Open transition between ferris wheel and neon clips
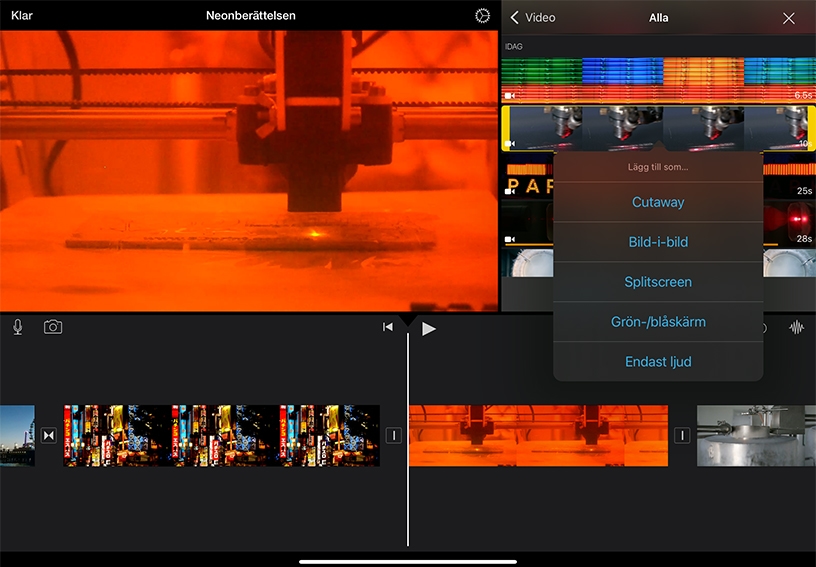Image resolution: width=816 pixels, height=567 pixels. pyautogui.click(x=49, y=435)
